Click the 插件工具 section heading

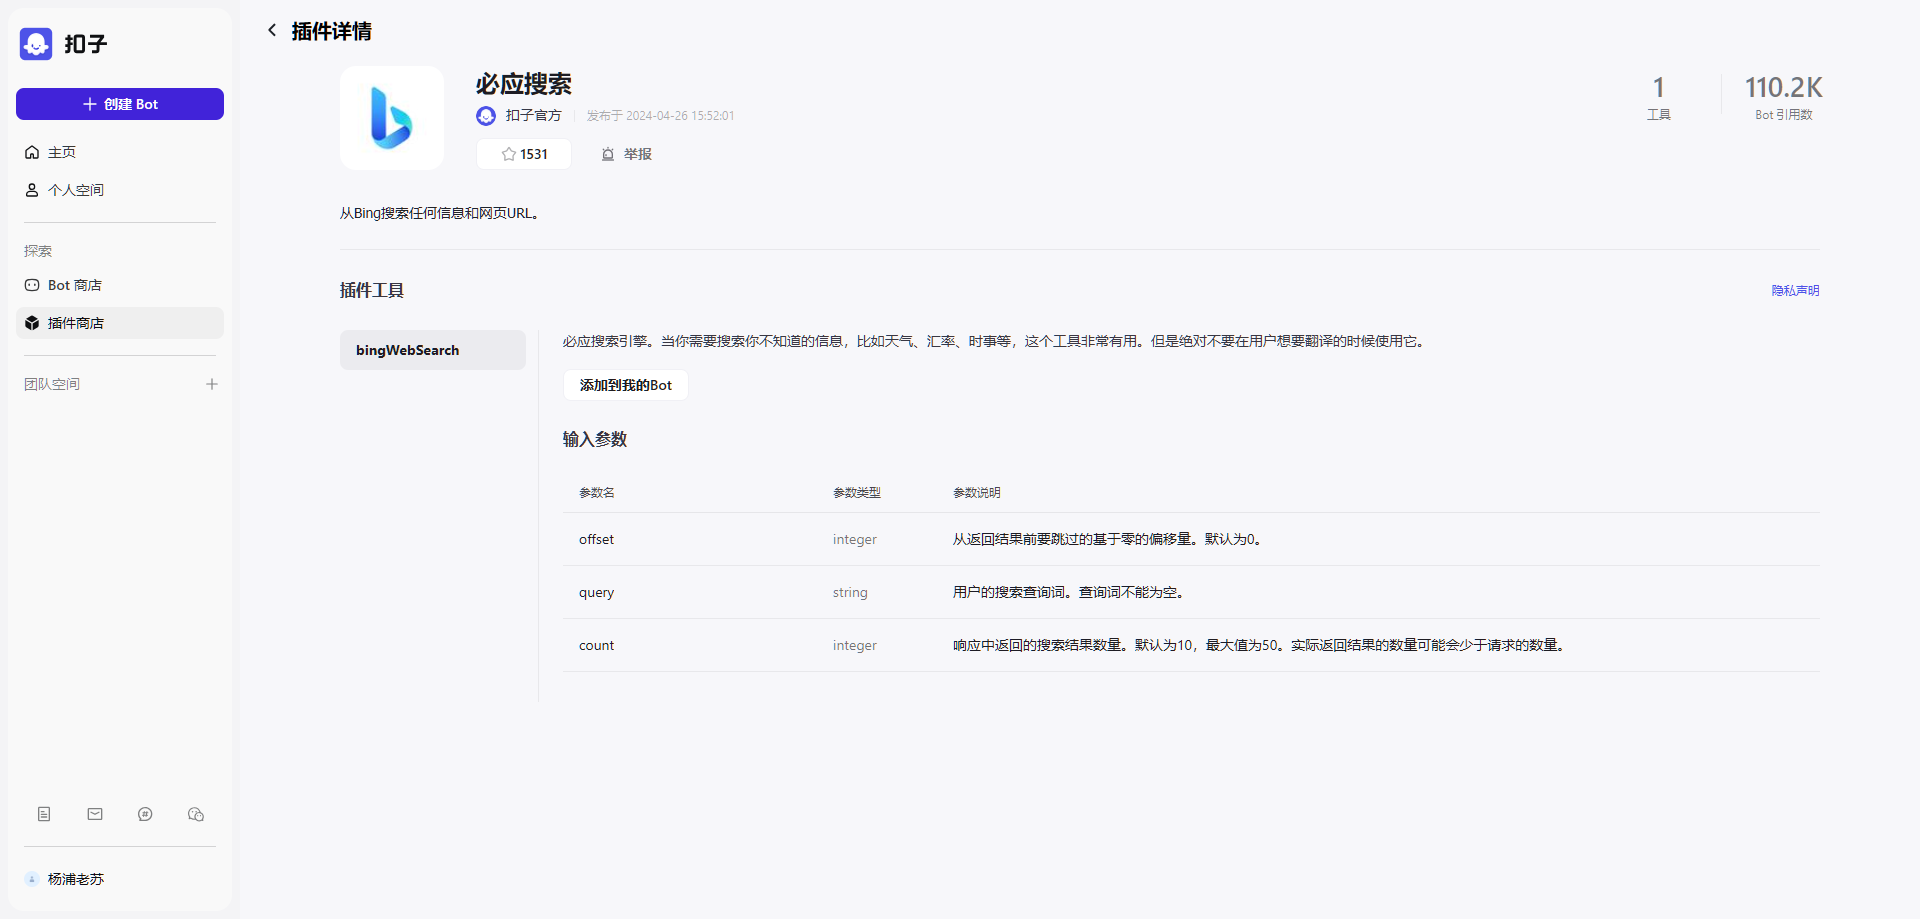(x=372, y=290)
